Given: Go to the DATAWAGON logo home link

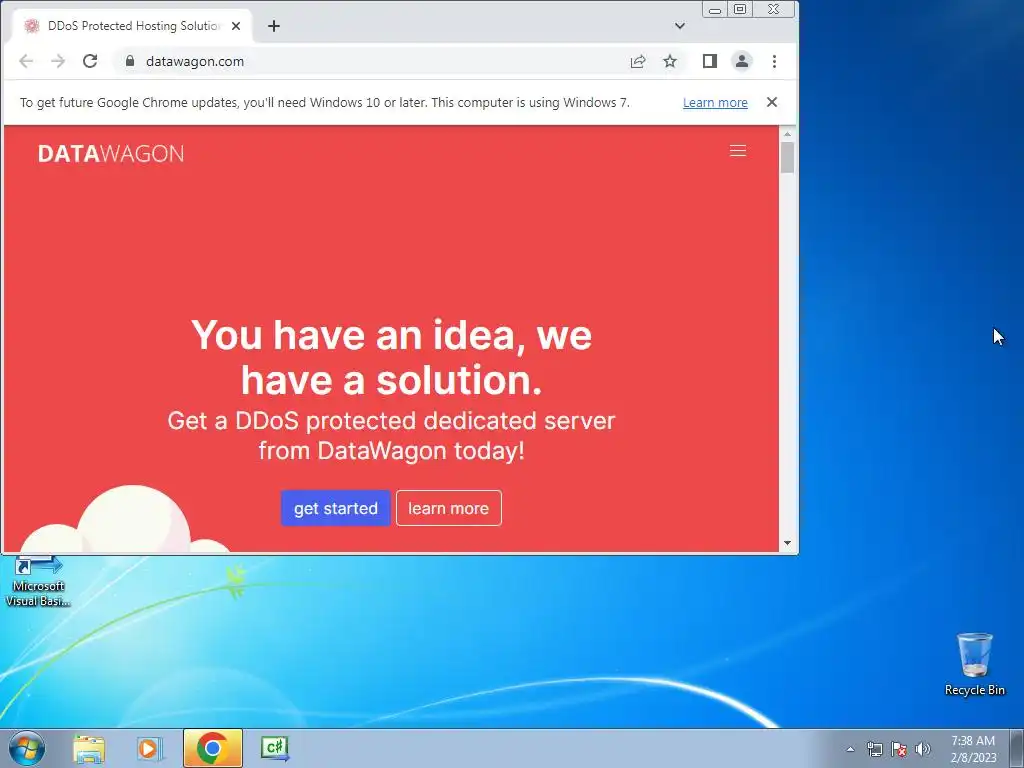Looking at the screenshot, I should click(x=111, y=153).
